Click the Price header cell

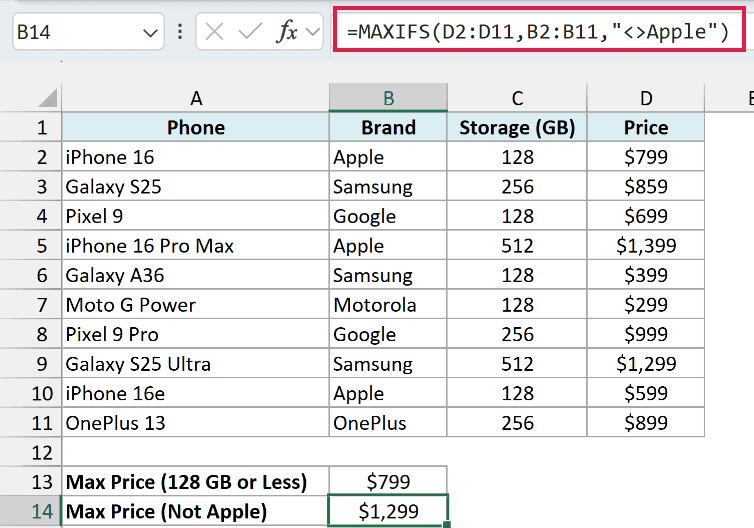[646, 127]
